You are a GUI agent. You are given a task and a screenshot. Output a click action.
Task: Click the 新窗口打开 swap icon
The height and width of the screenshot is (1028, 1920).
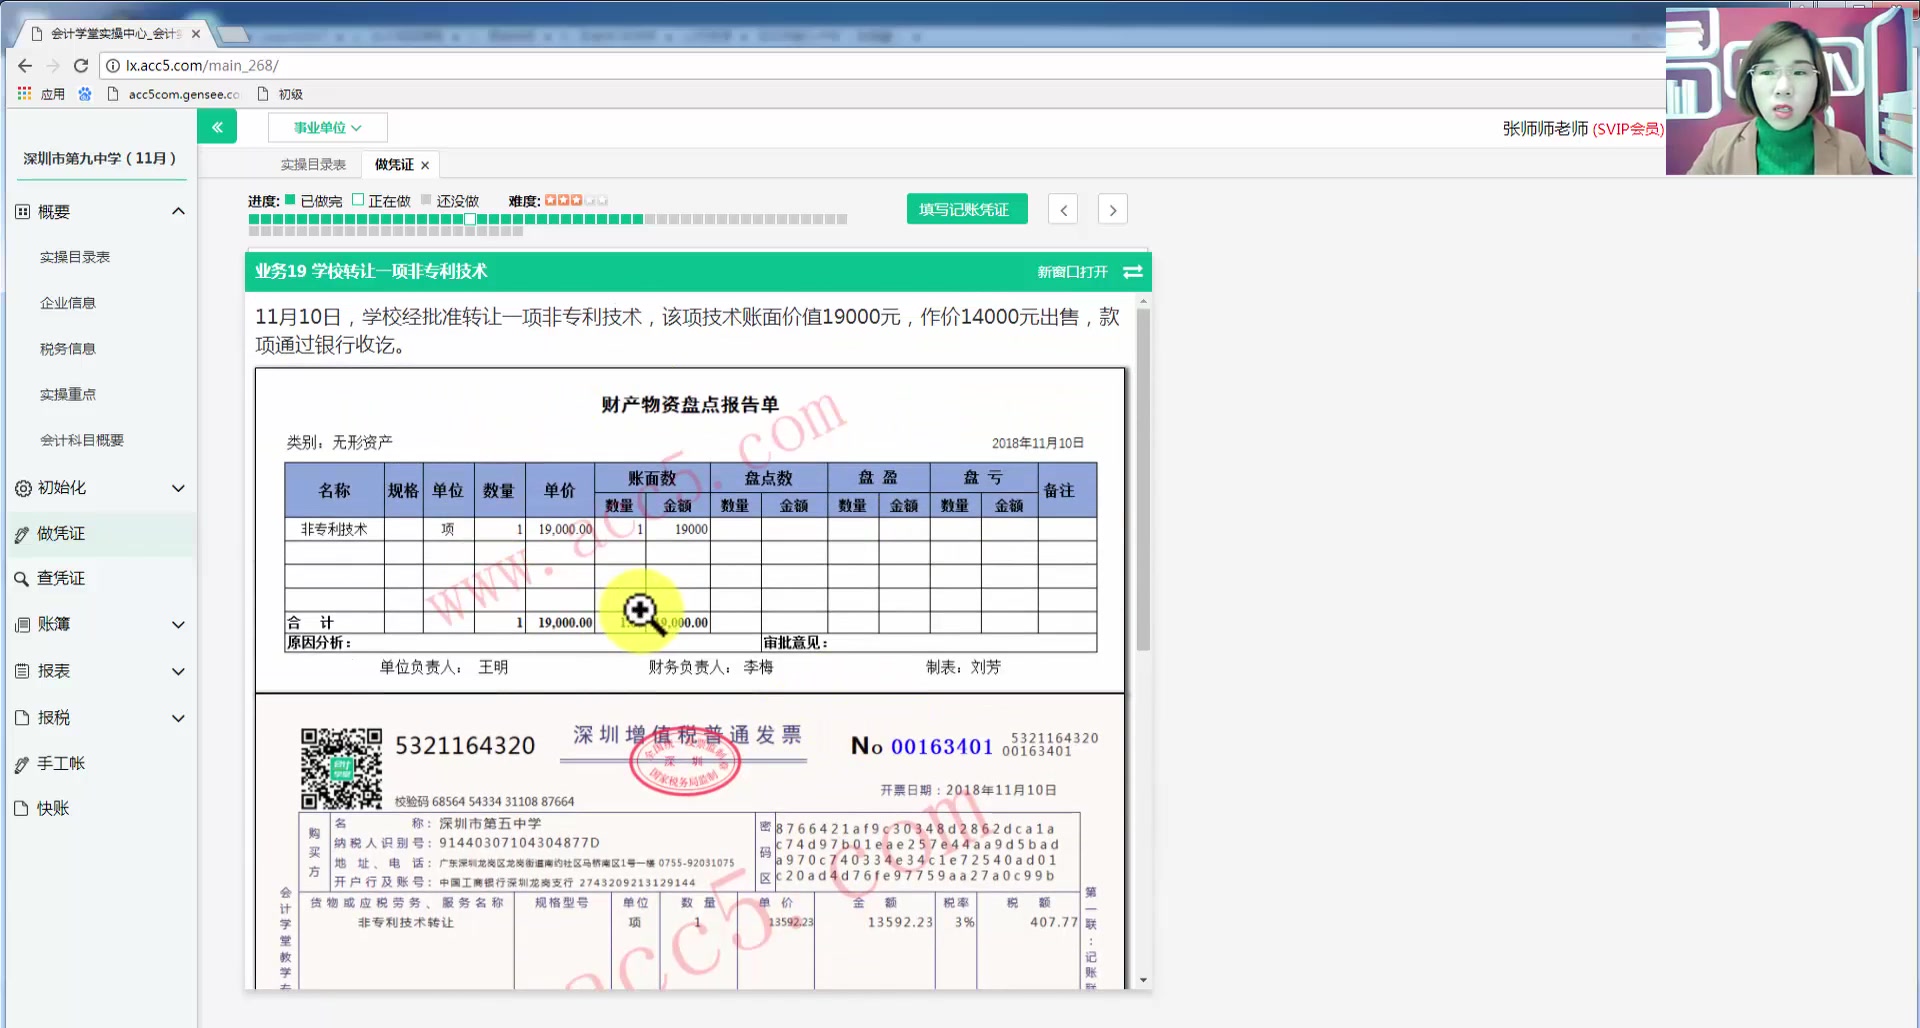pyautogui.click(x=1132, y=271)
